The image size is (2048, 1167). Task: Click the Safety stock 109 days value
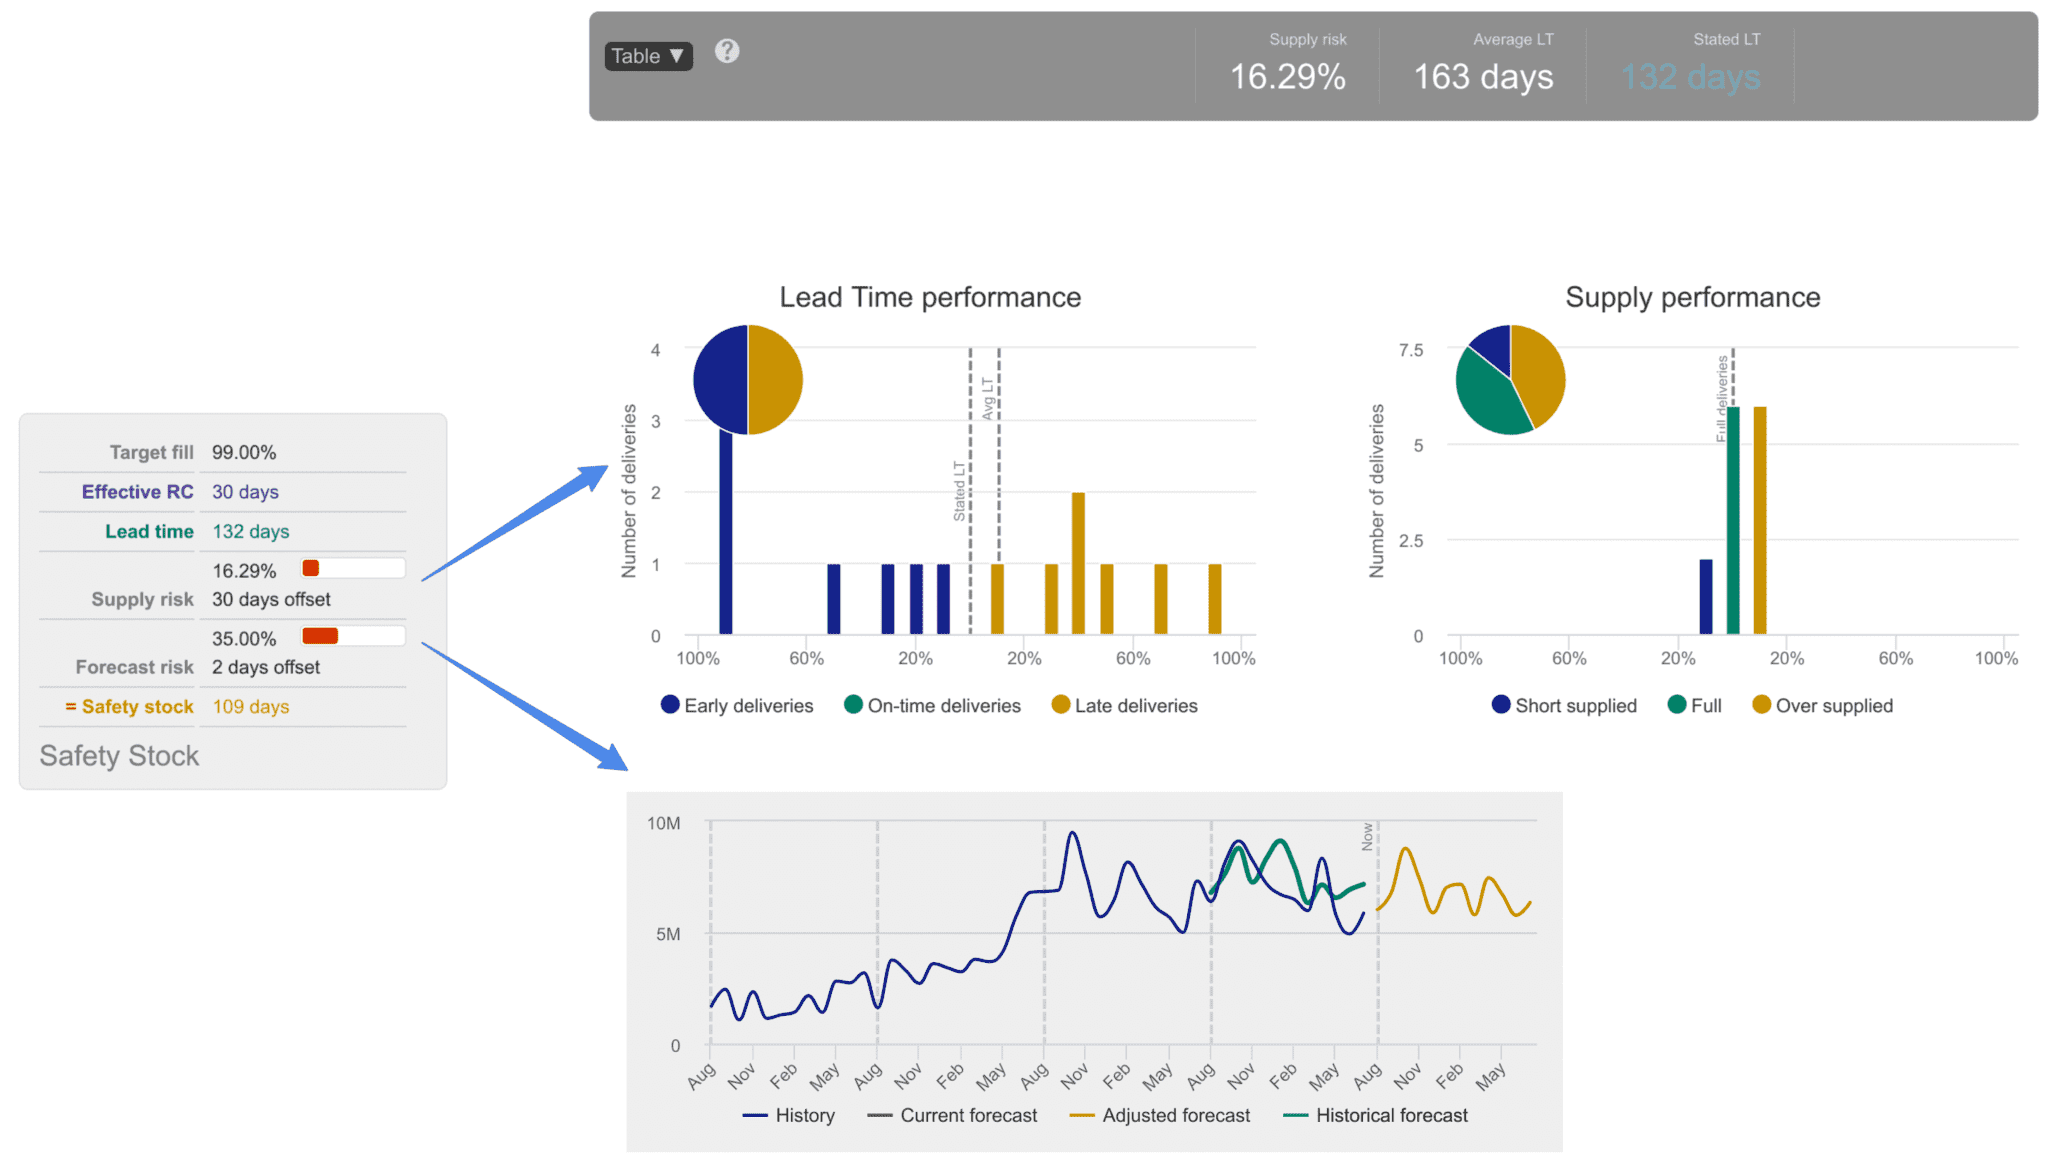[x=250, y=707]
